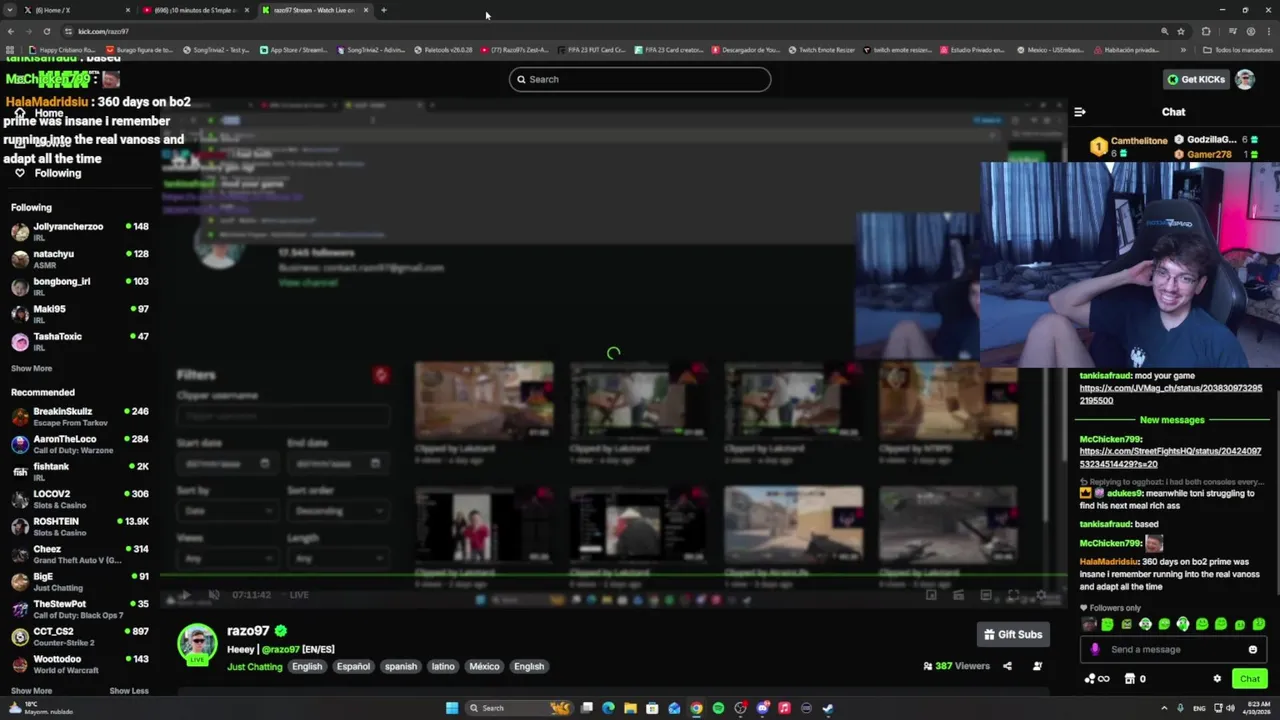
Task: Open Windows Start menu
Action: [x=452, y=708]
